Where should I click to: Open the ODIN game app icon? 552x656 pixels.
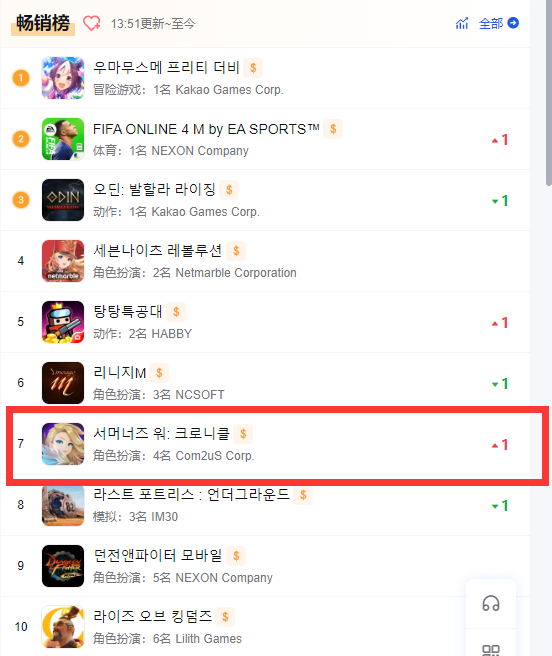point(63,200)
